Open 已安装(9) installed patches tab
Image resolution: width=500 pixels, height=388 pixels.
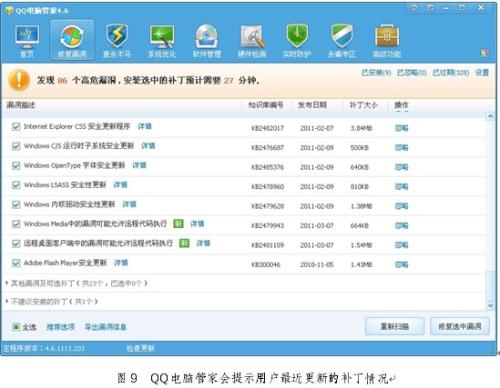(376, 72)
